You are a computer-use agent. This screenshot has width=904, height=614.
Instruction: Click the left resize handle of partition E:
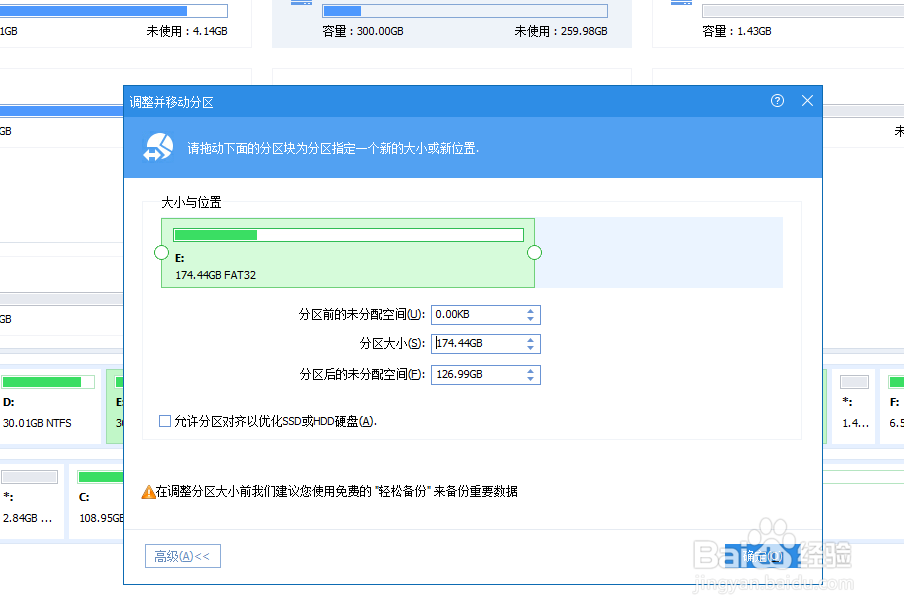coord(161,253)
